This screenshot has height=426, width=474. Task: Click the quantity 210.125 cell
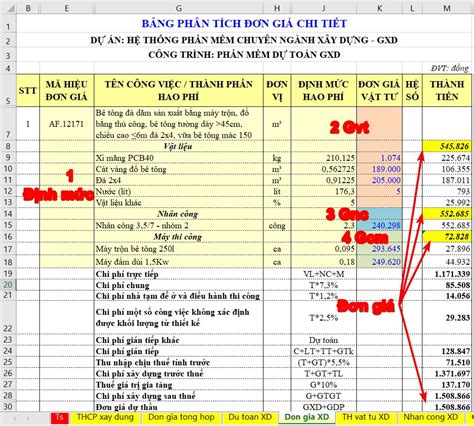324,158
